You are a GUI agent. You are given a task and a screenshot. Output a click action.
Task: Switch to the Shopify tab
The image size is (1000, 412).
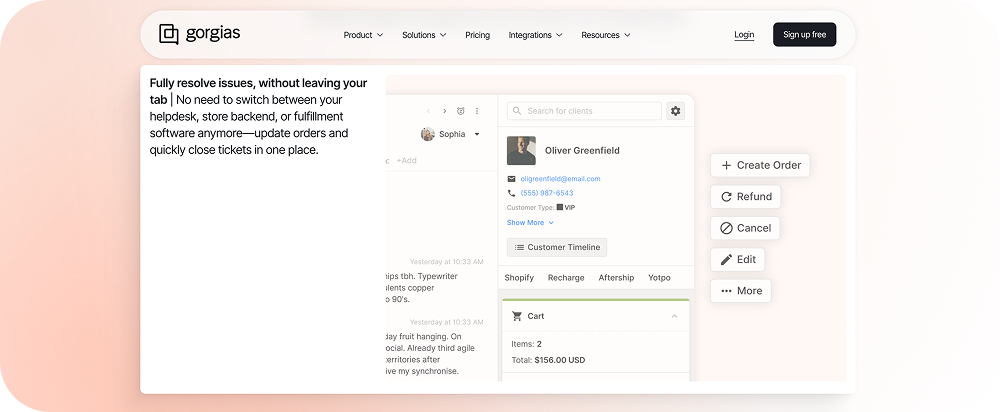[519, 278]
